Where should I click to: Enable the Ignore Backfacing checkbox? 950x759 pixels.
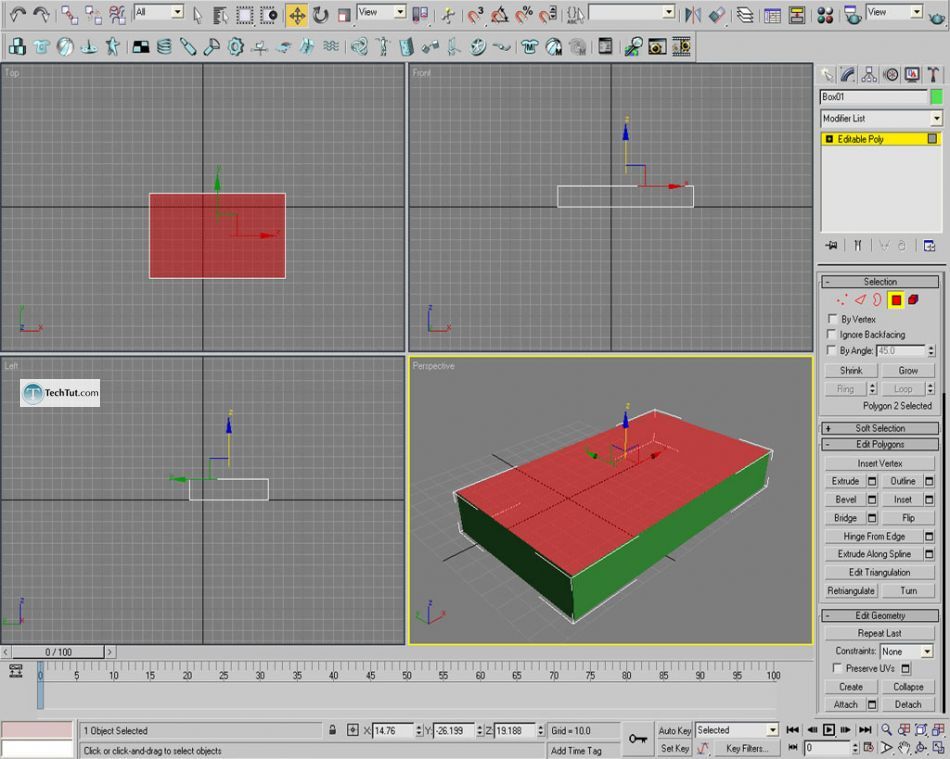pos(831,334)
